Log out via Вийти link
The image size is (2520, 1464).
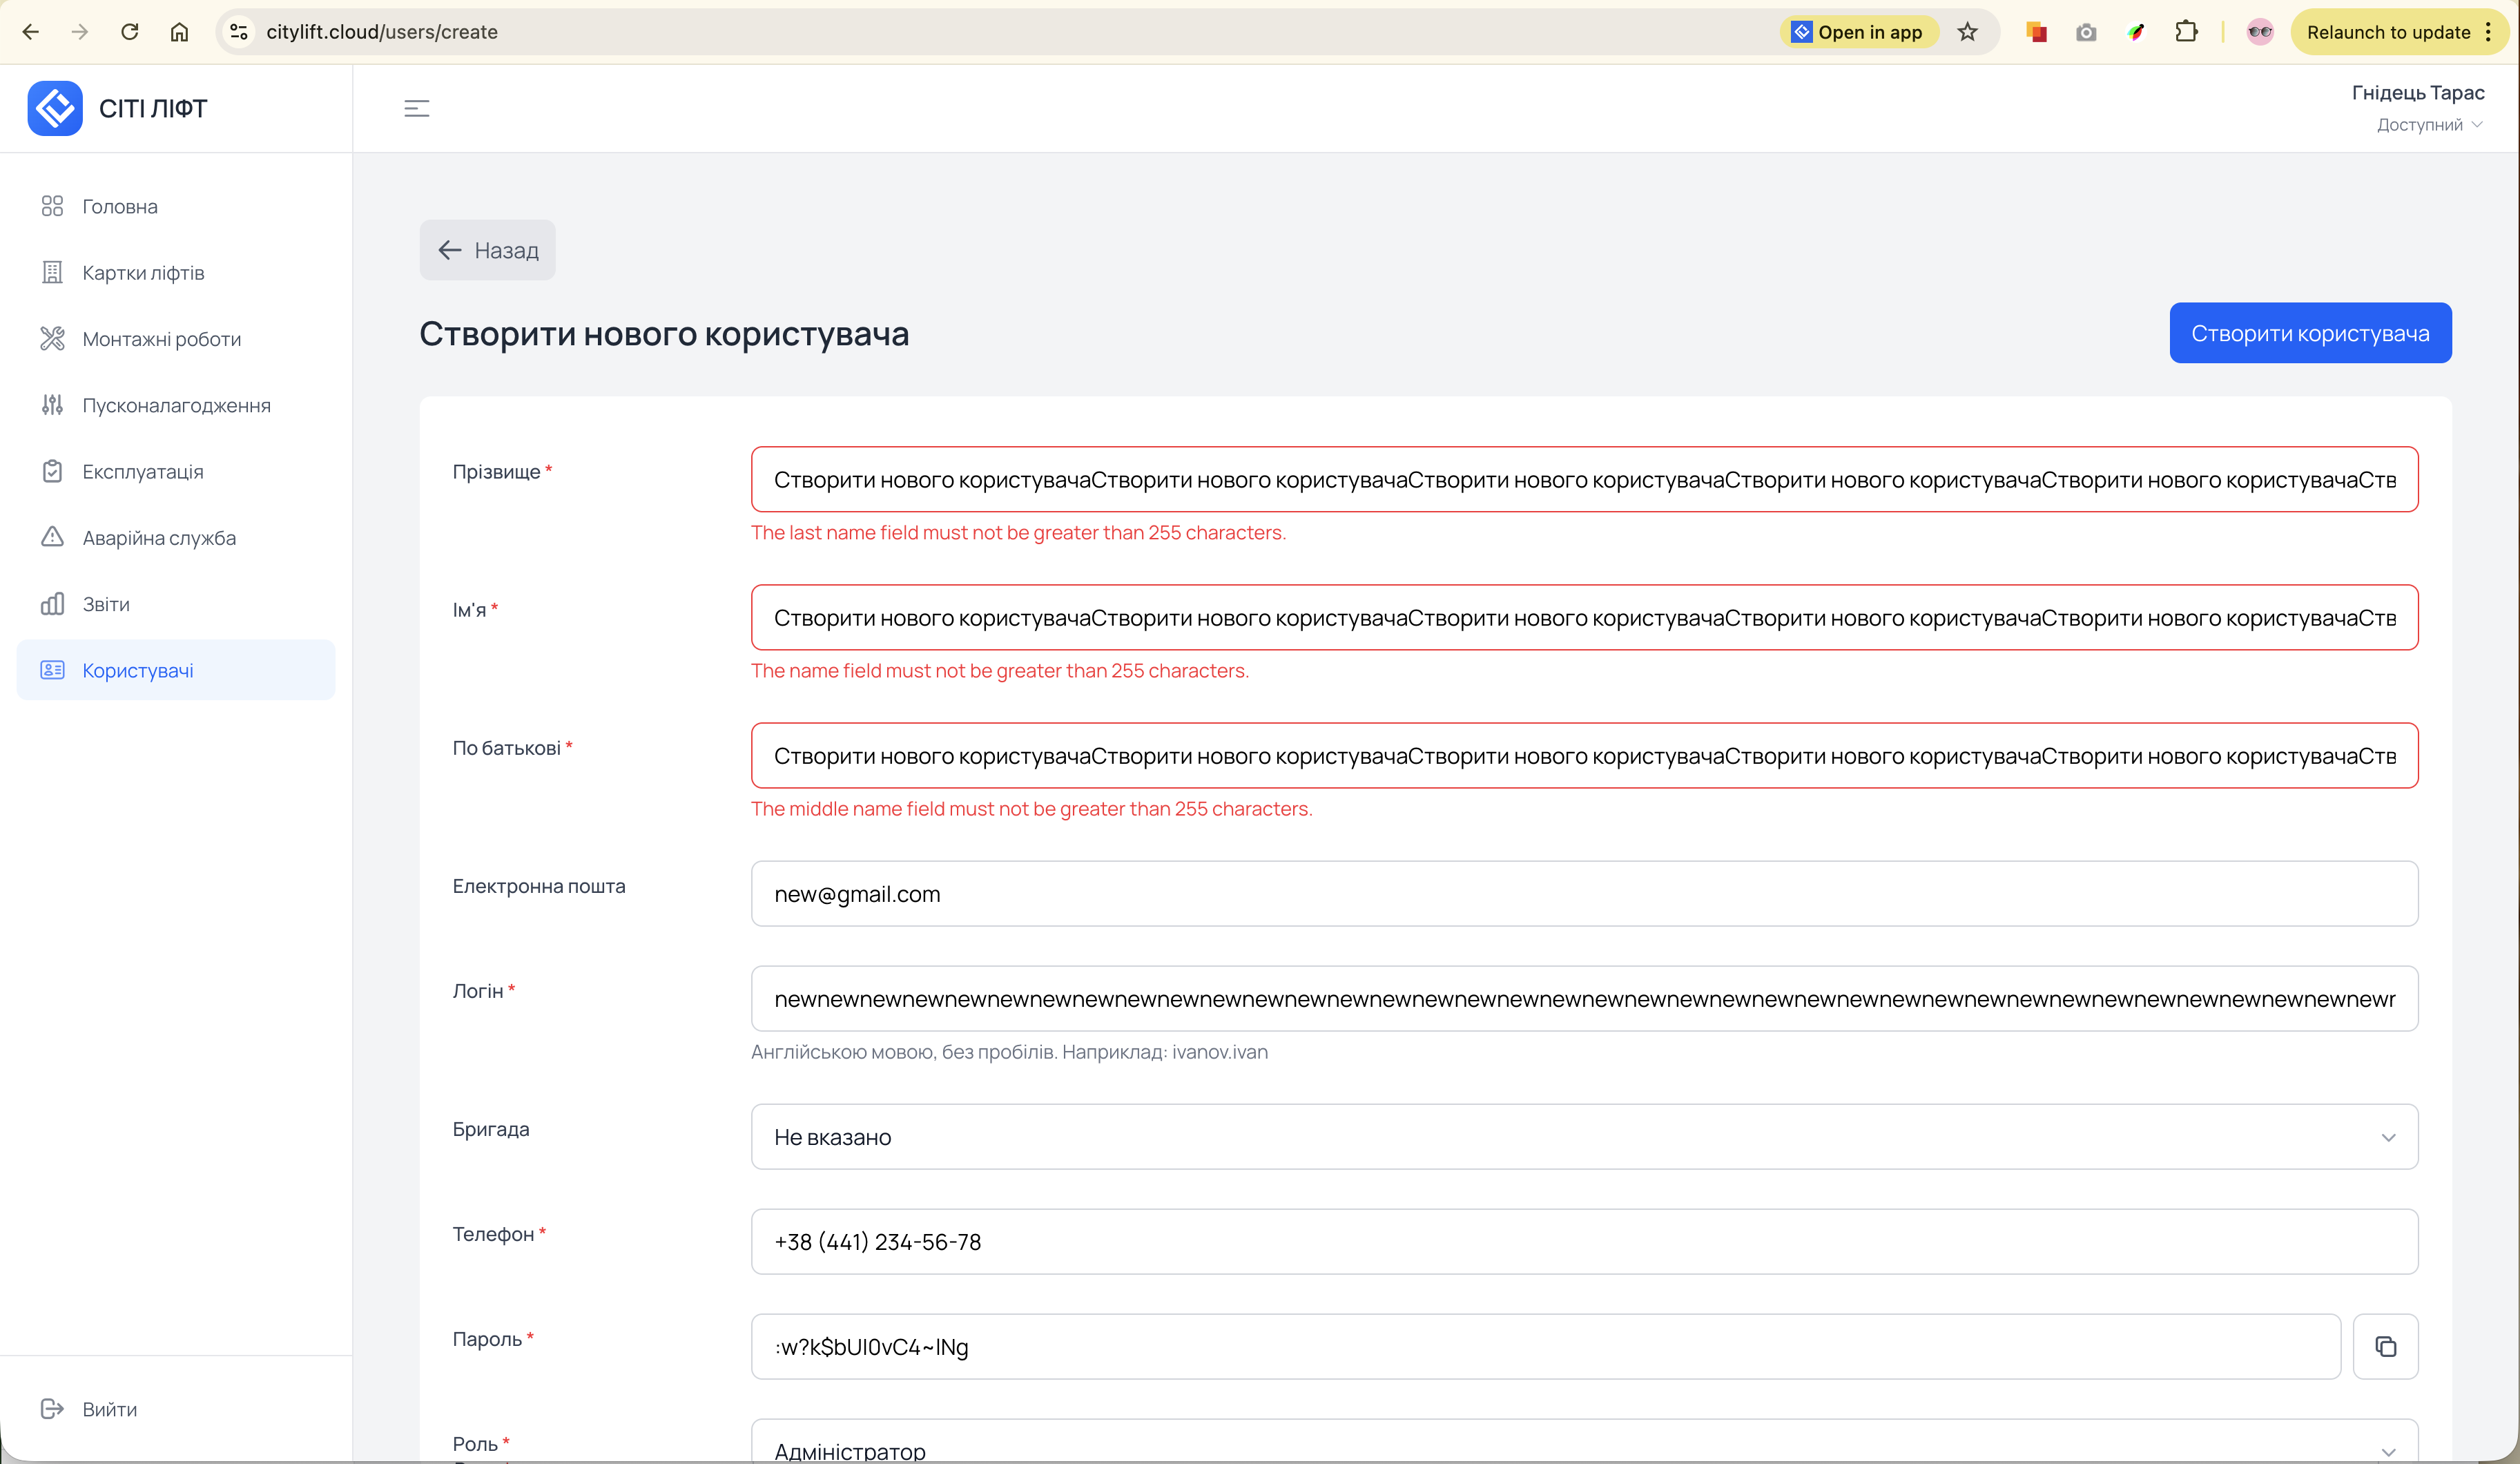tap(108, 1409)
